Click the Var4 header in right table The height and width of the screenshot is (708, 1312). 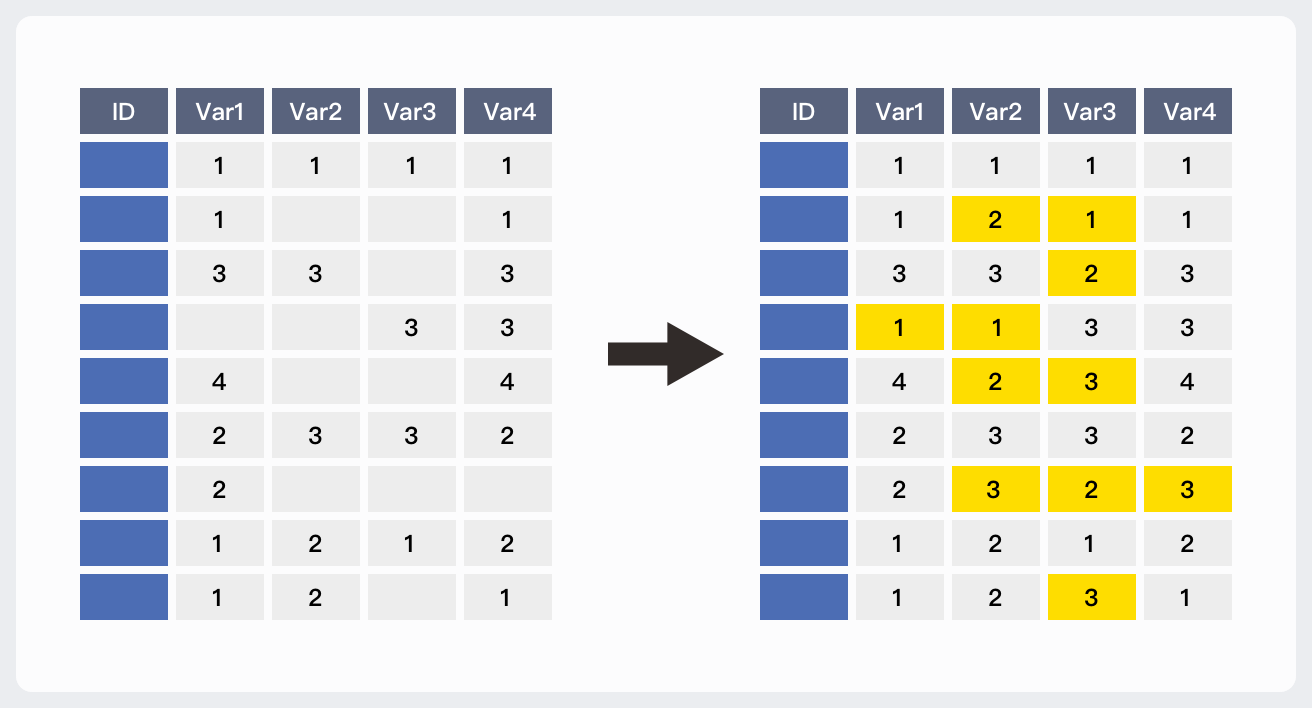[1187, 111]
